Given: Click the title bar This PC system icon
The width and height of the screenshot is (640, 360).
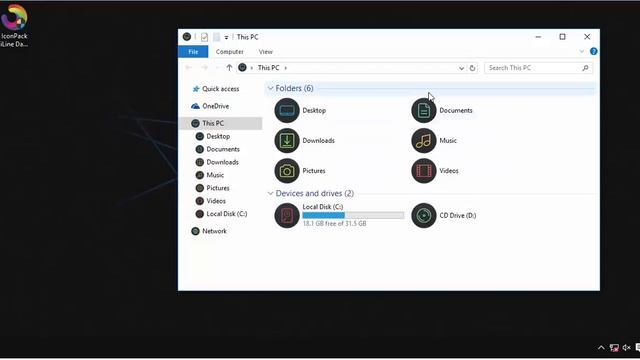Looking at the screenshot, I should [x=187, y=37].
